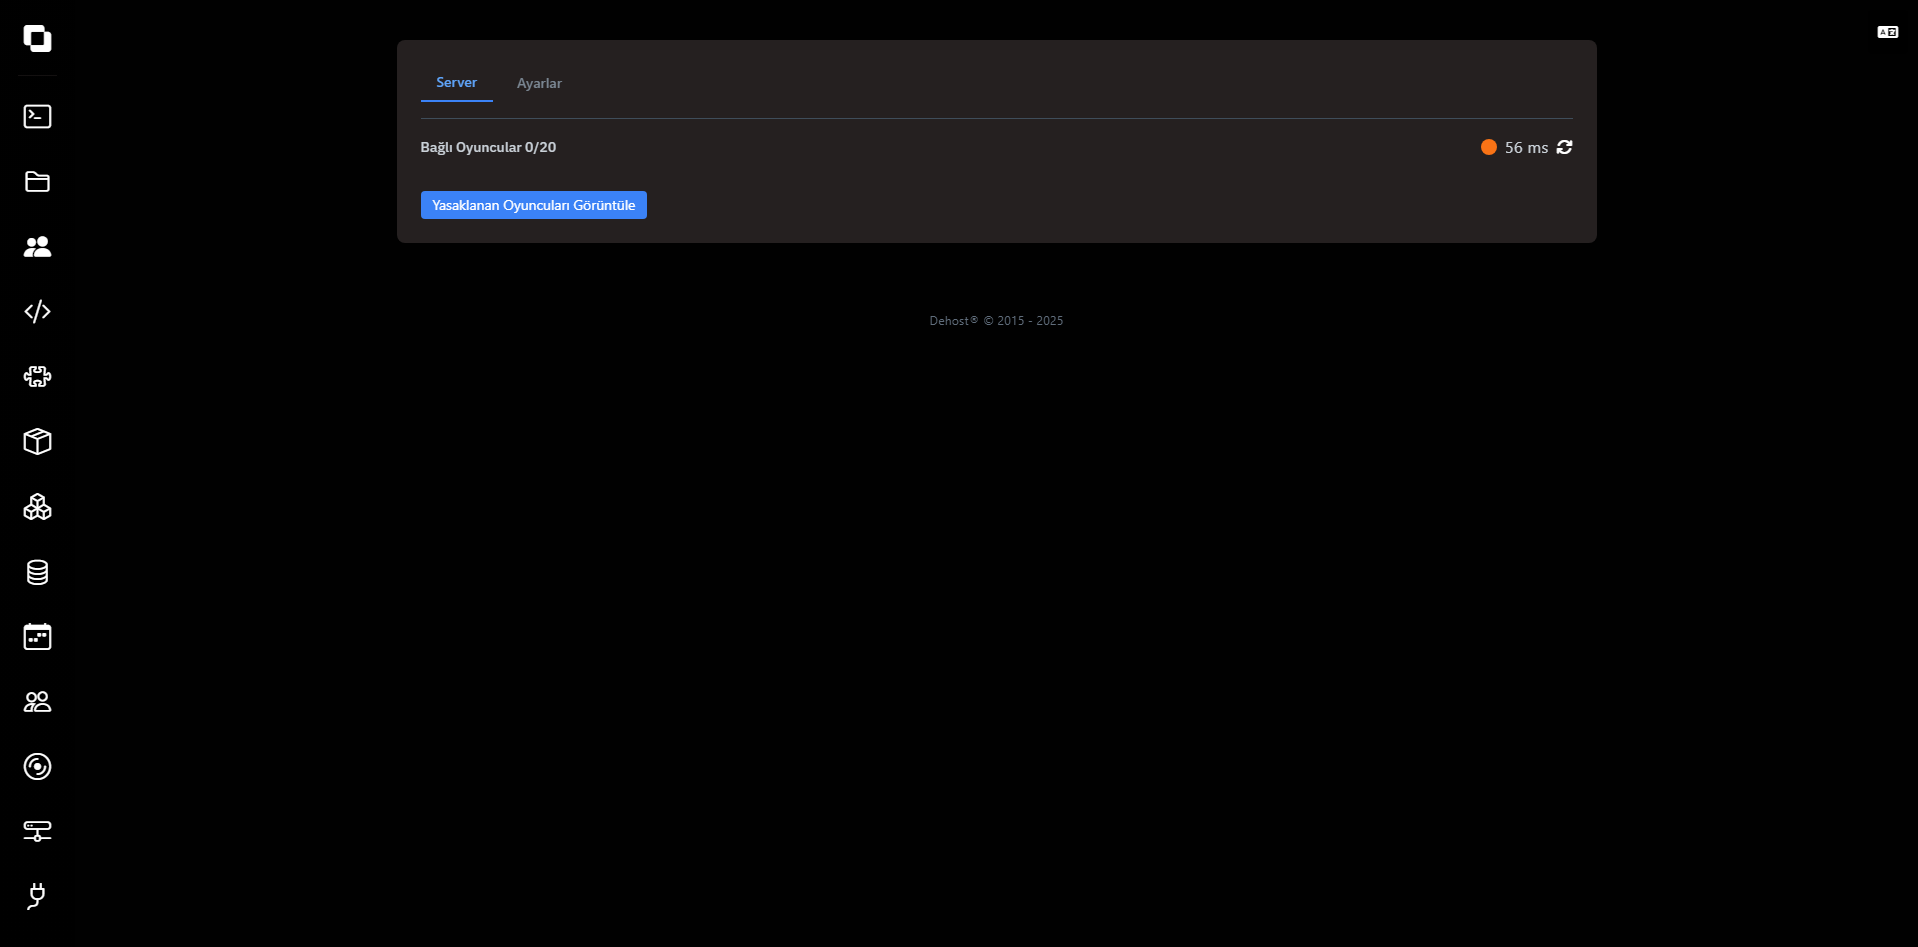The height and width of the screenshot is (947, 1918).
Task: Open the Console terminal icon in sidebar
Action: 37,117
